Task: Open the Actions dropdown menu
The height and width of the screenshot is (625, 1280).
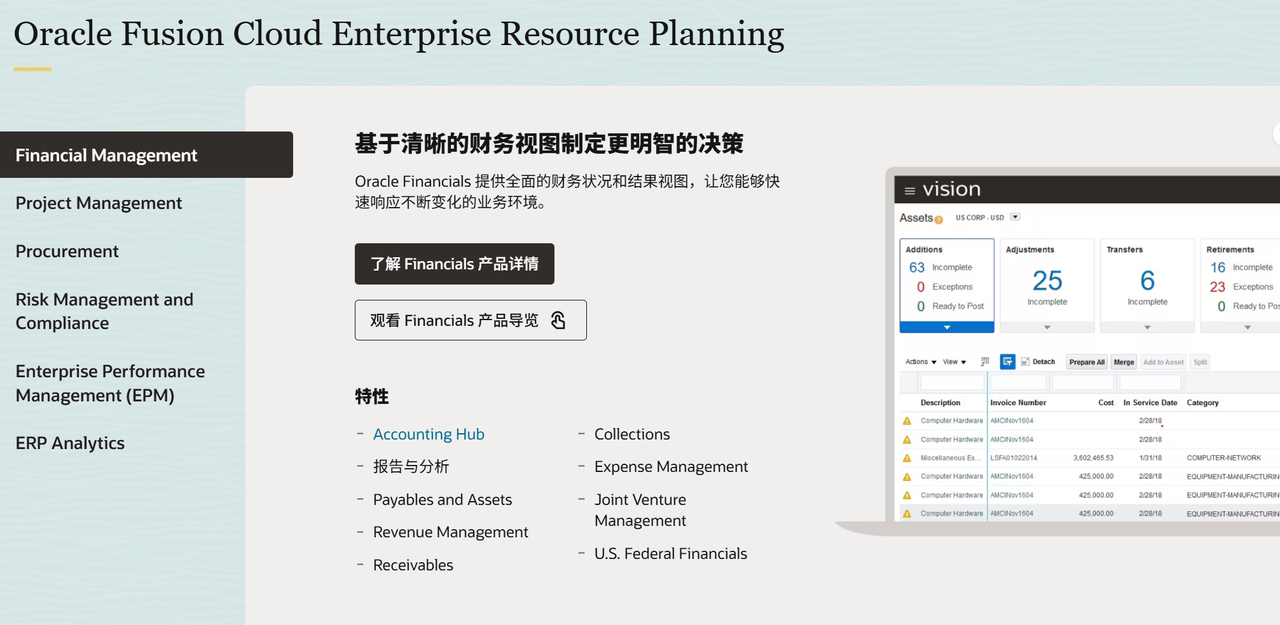Action: click(921, 362)
